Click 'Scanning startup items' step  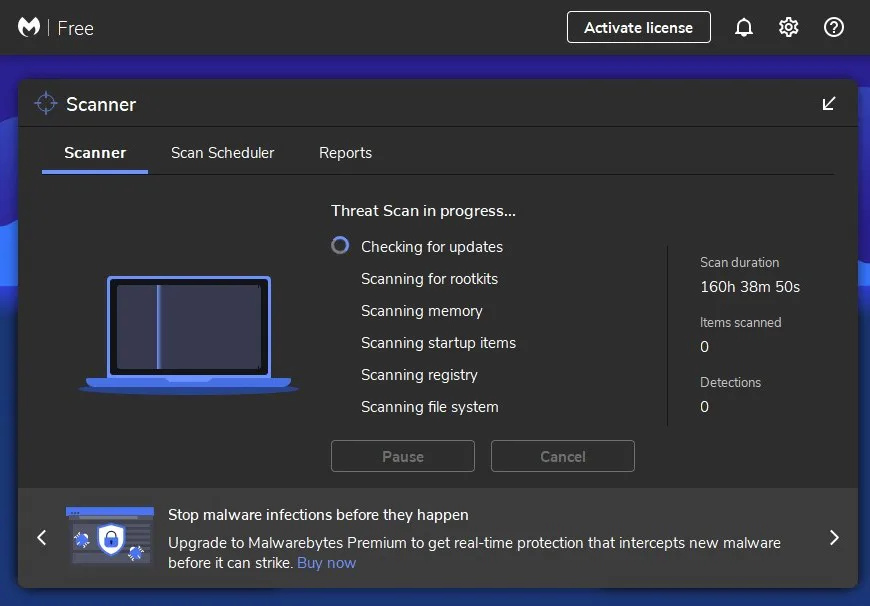(438, 343)
